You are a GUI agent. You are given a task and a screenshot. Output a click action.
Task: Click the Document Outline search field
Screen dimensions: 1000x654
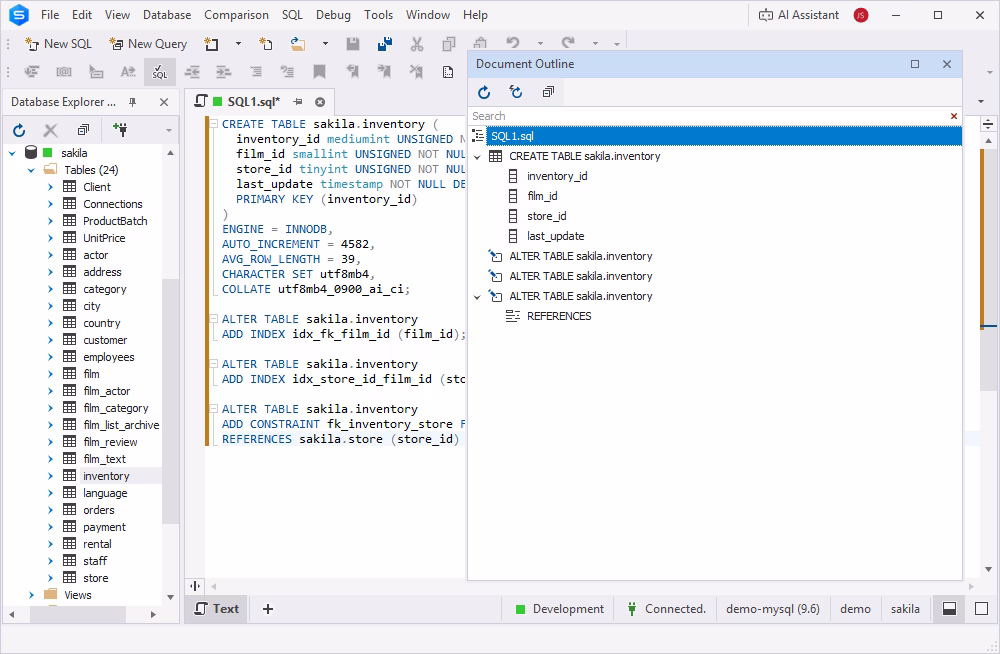[x=708, y=116]
